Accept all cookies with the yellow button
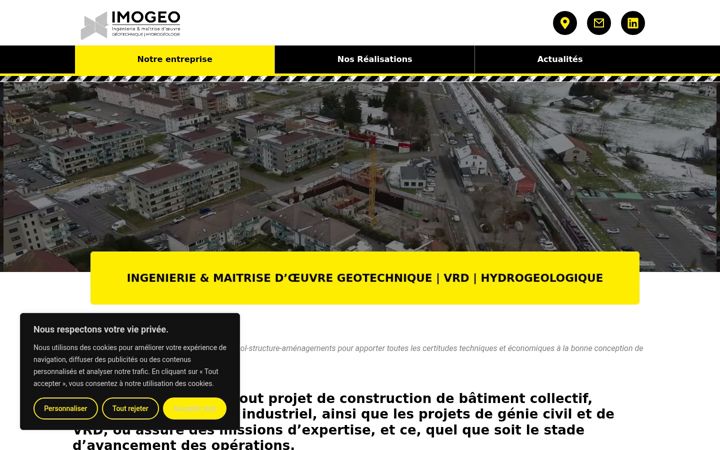The width and height of the screenshot is (720, 450). [x=195, y=408]
